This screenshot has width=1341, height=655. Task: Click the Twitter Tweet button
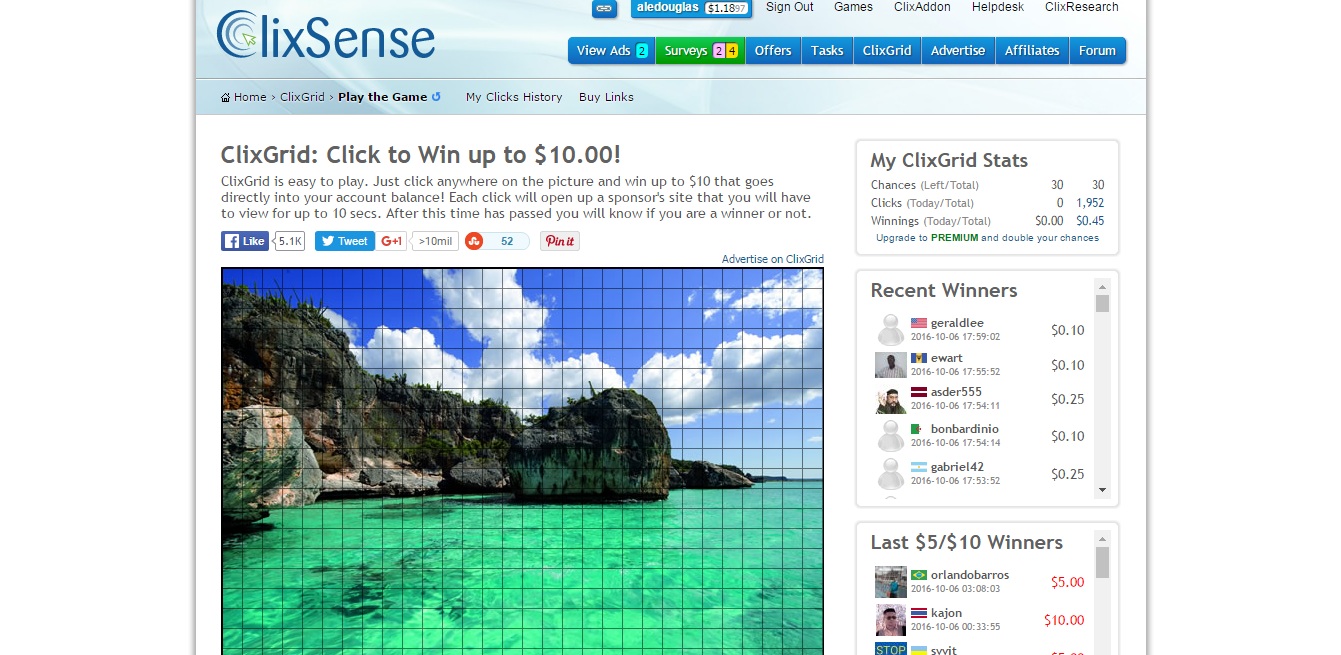[345, 241]
